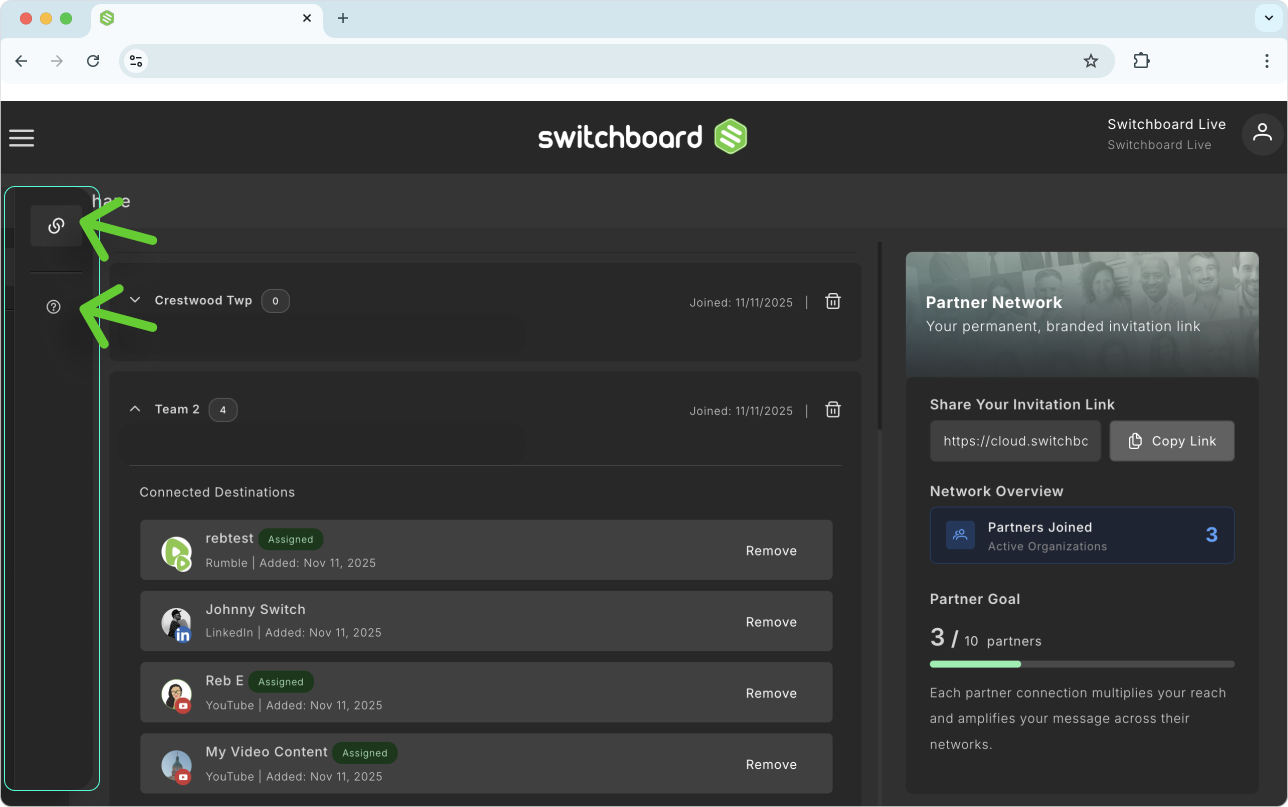Delete the Team 2 partner
Image resolution: width=1288 pixels, height=807 pixels.
(x=833, y=409)
